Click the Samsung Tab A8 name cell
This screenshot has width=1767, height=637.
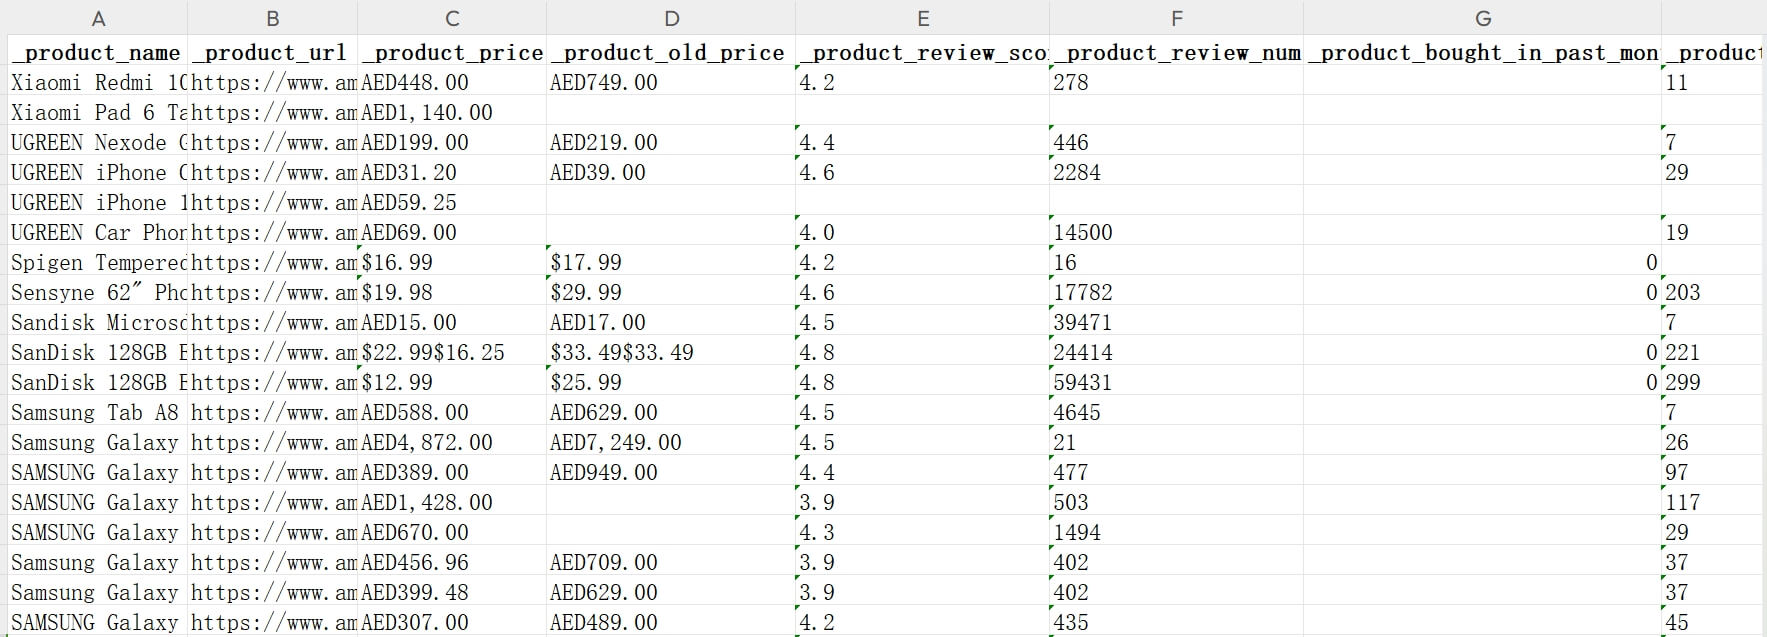coord(98,412)
